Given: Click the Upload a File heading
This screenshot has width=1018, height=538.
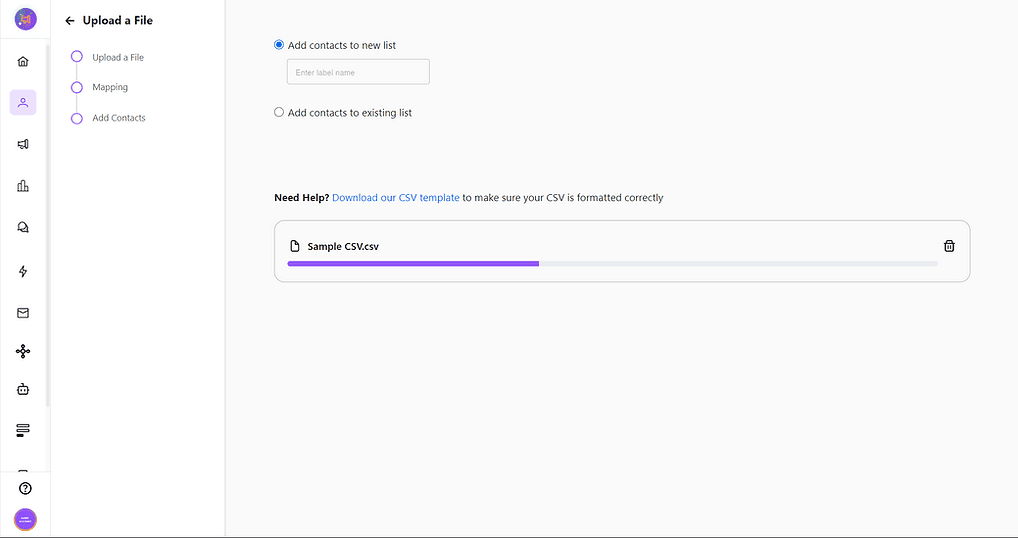Looking at the screenshot, I should 118,21.
